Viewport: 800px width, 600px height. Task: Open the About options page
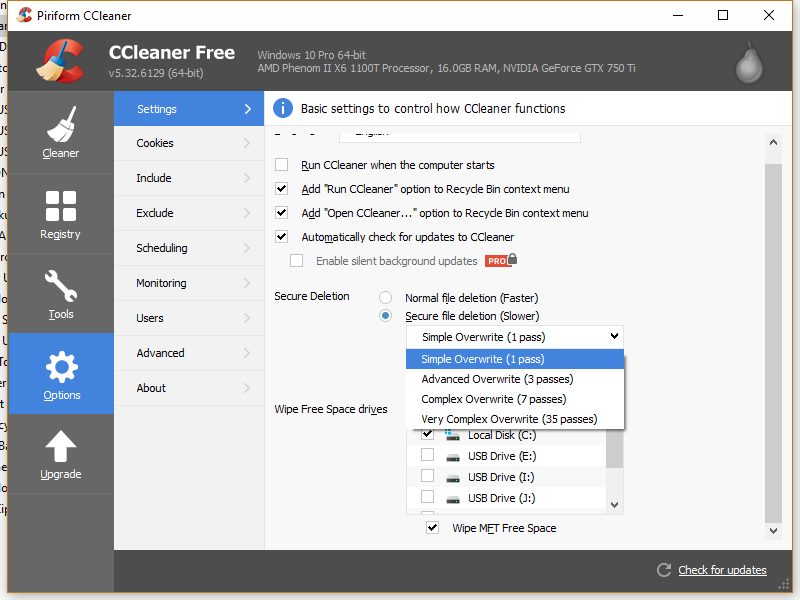pyautogui.click(x=189, y=388)
